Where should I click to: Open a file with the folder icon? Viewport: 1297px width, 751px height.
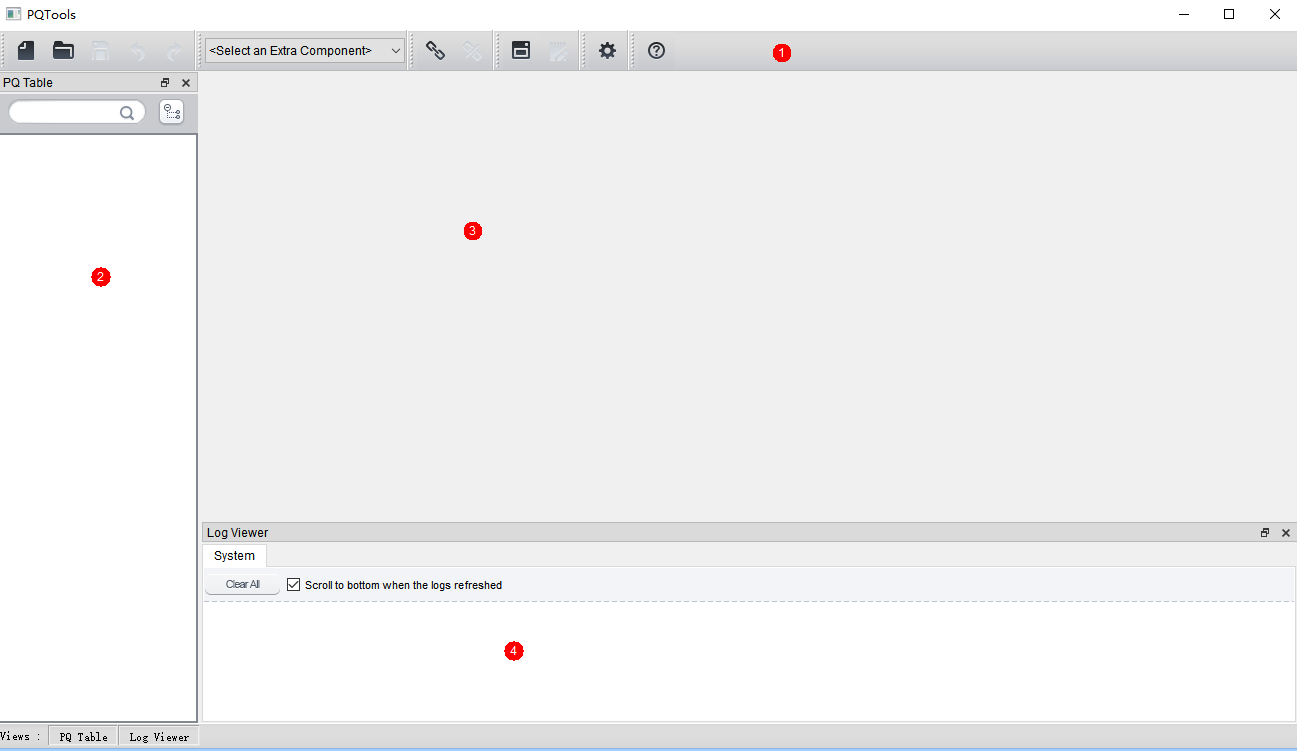pyautogui.click(x=63, y=50)
